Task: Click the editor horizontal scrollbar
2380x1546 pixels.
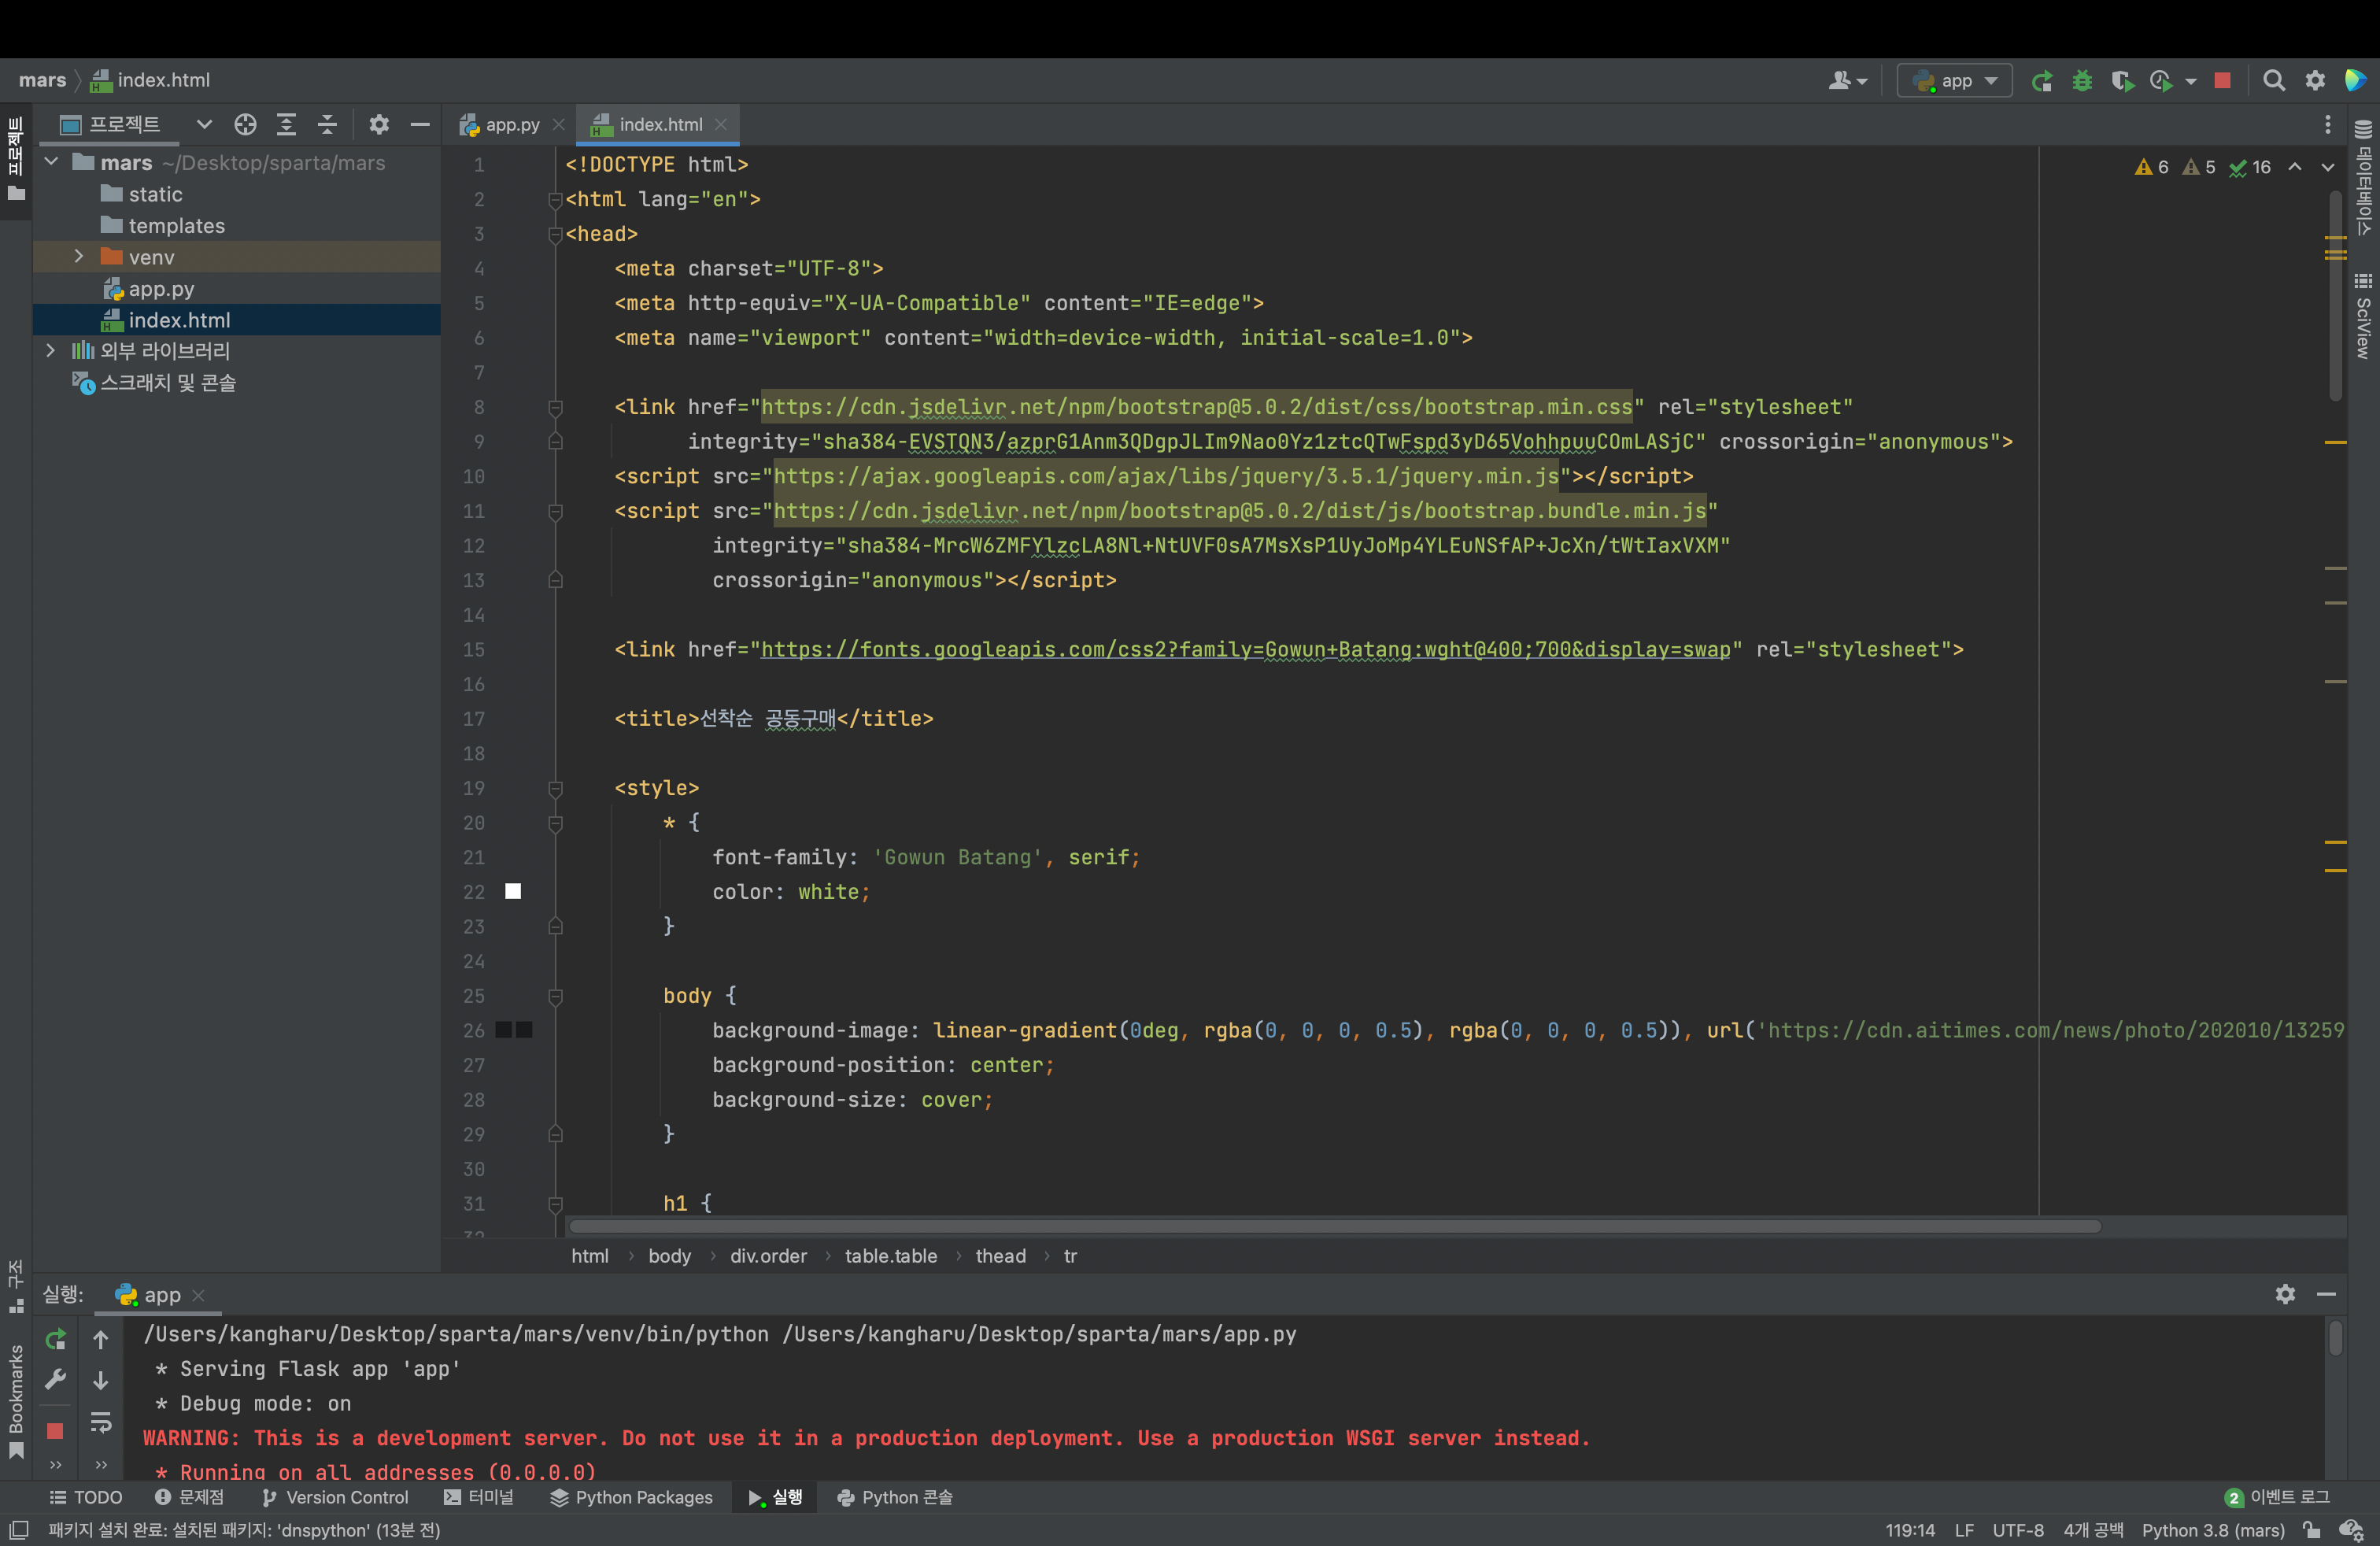Action: [x=1334, y=1227]
